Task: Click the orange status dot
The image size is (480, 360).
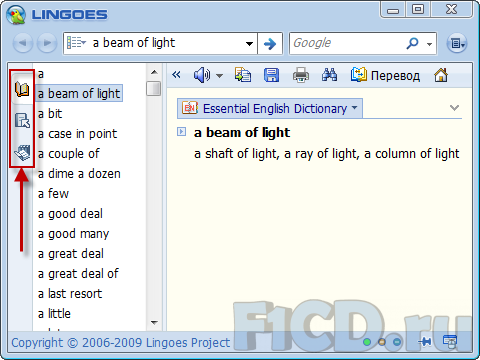Action: coord(382,342)
